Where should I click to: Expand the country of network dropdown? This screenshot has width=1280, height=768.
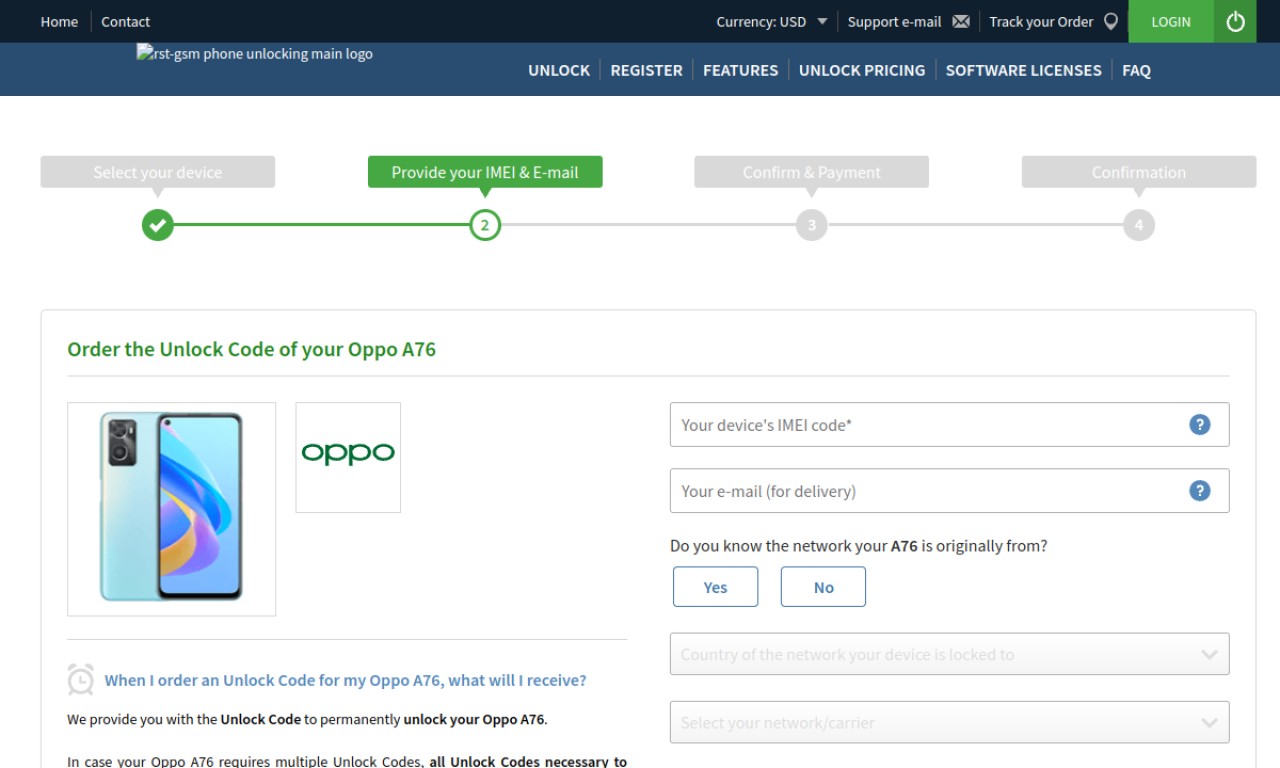click(949, 654)
